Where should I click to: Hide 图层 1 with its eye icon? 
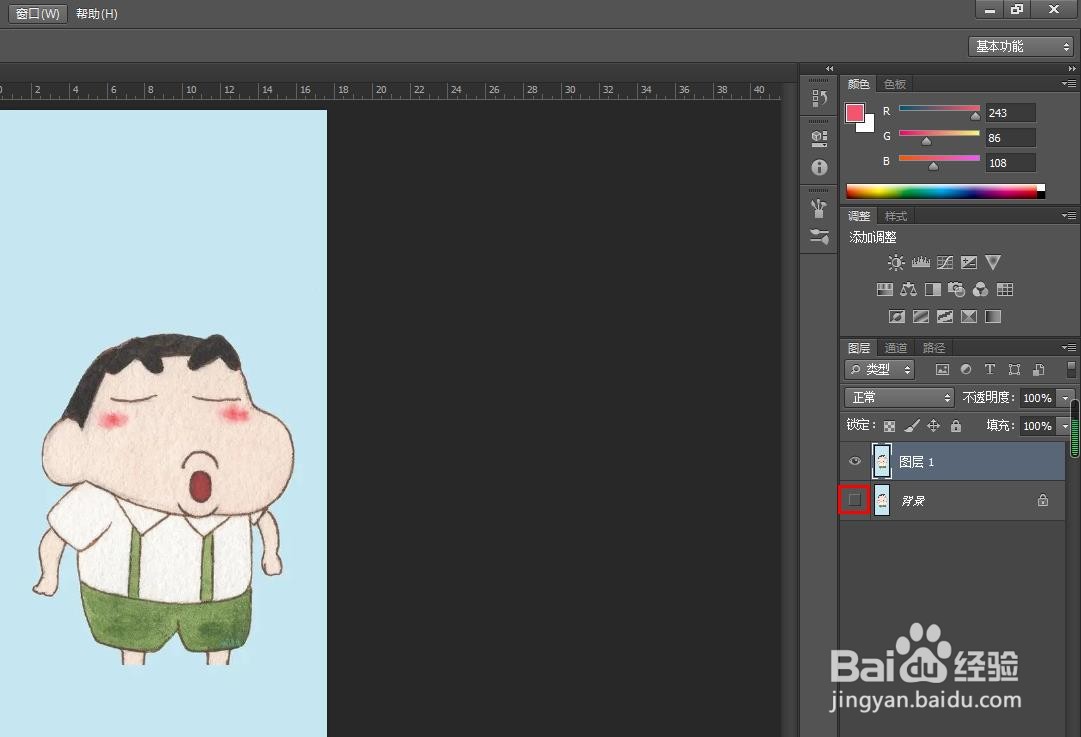tap(855, 461)
